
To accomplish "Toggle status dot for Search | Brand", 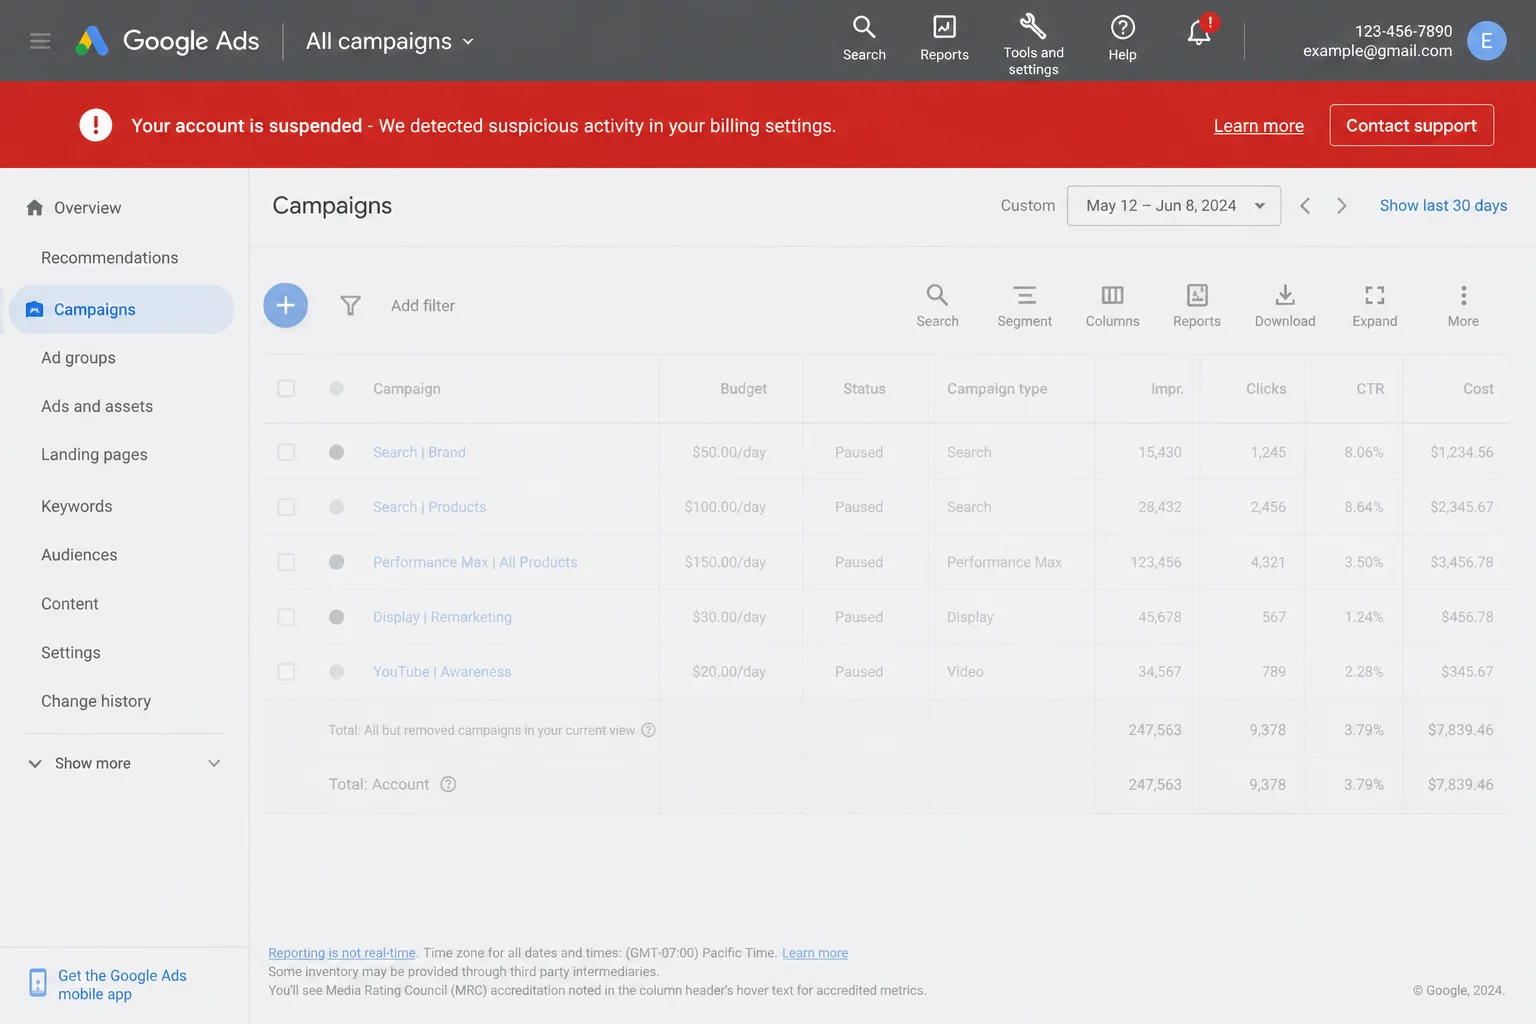I will pos(336,452).
